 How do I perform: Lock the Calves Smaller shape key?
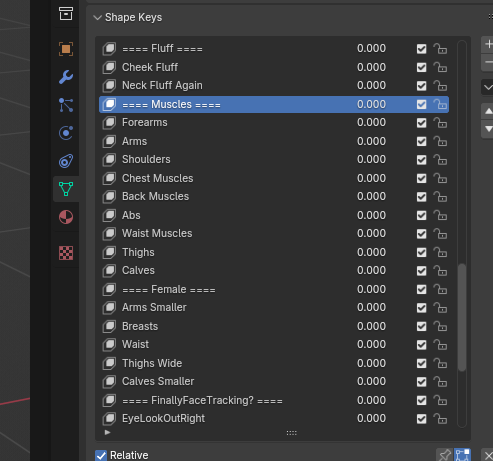[440, 382]
